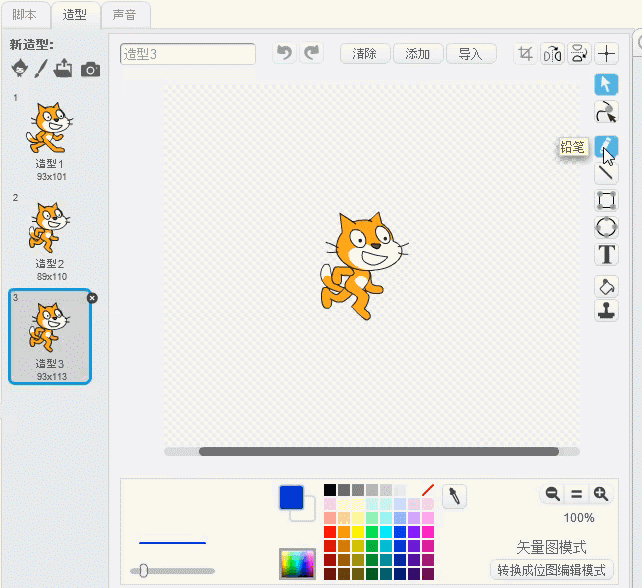Select the ellipse tool
642x588 pixels.
606,227
